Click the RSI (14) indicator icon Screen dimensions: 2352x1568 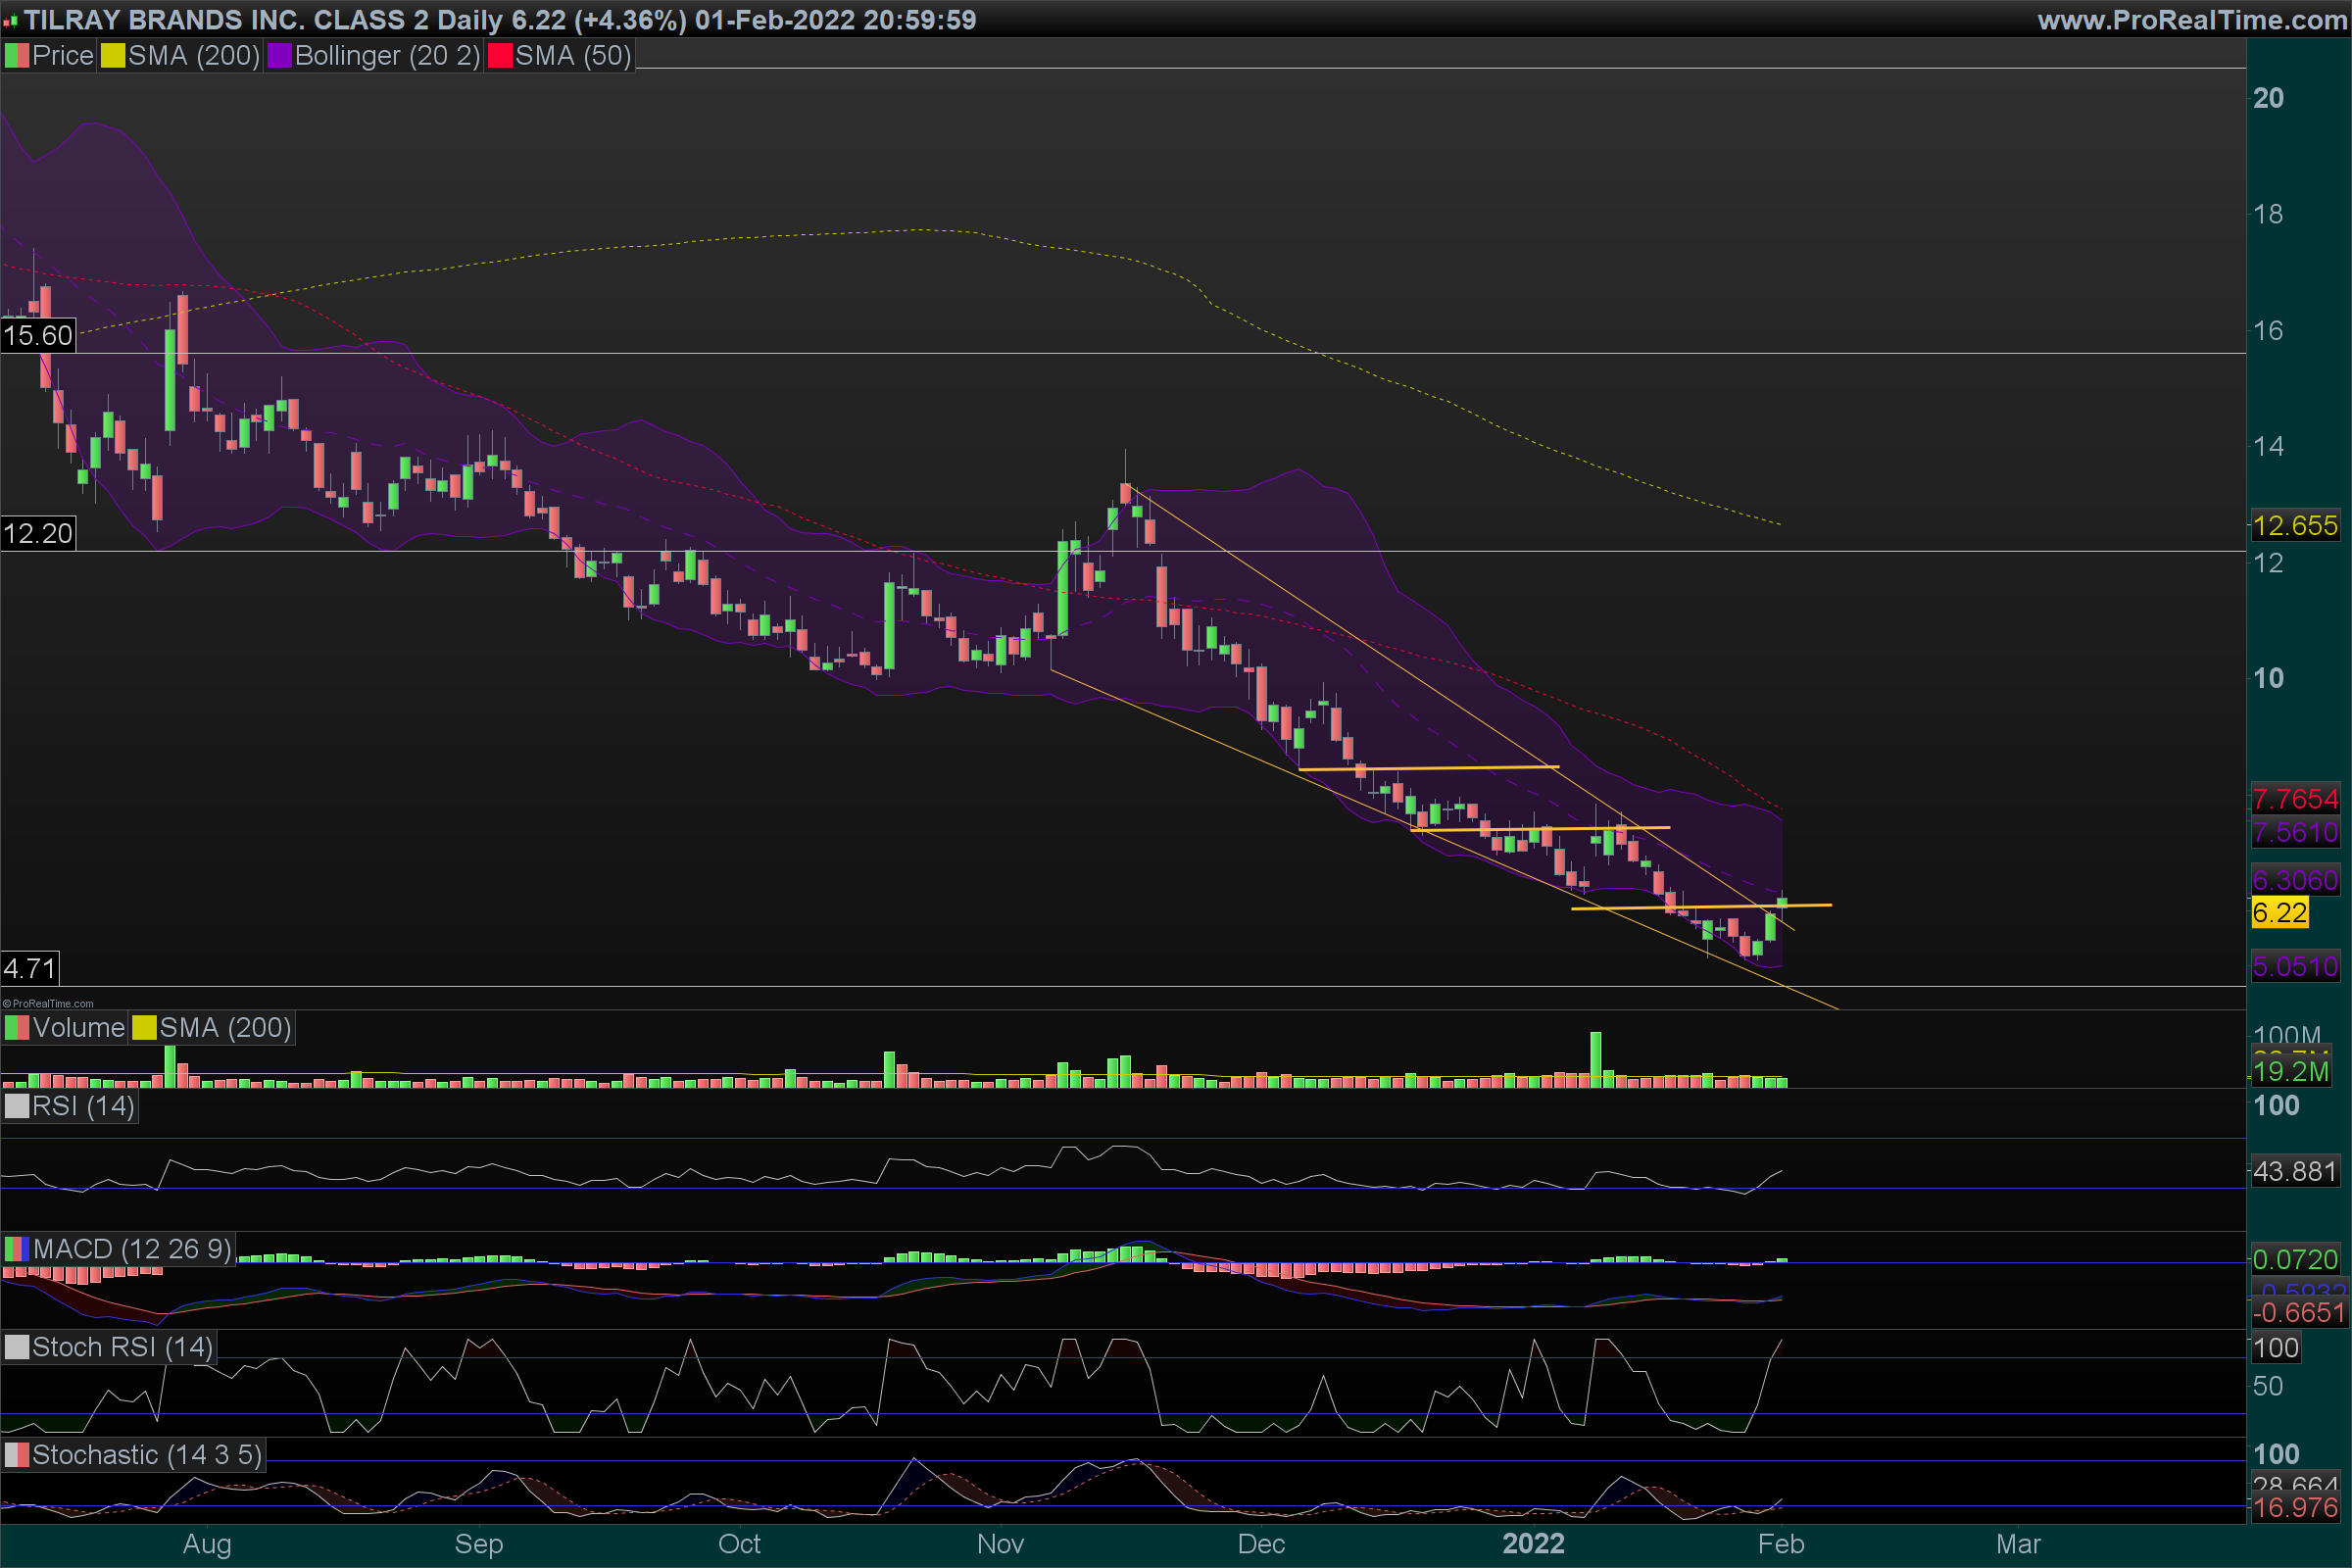(17, 1106)
